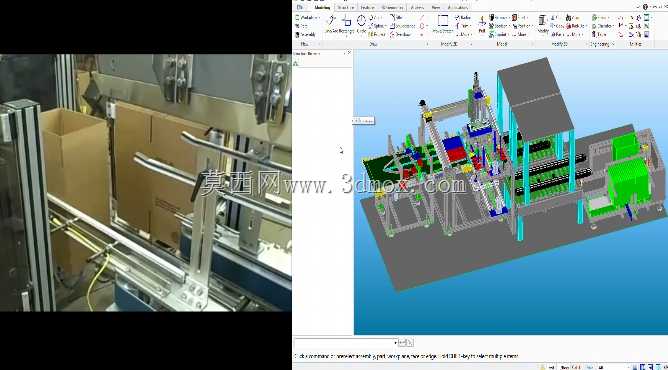The height and width of the screenshot is (370, 668).
Task: Click the large Modify 3D tool
Action: [x=542, y=25]
